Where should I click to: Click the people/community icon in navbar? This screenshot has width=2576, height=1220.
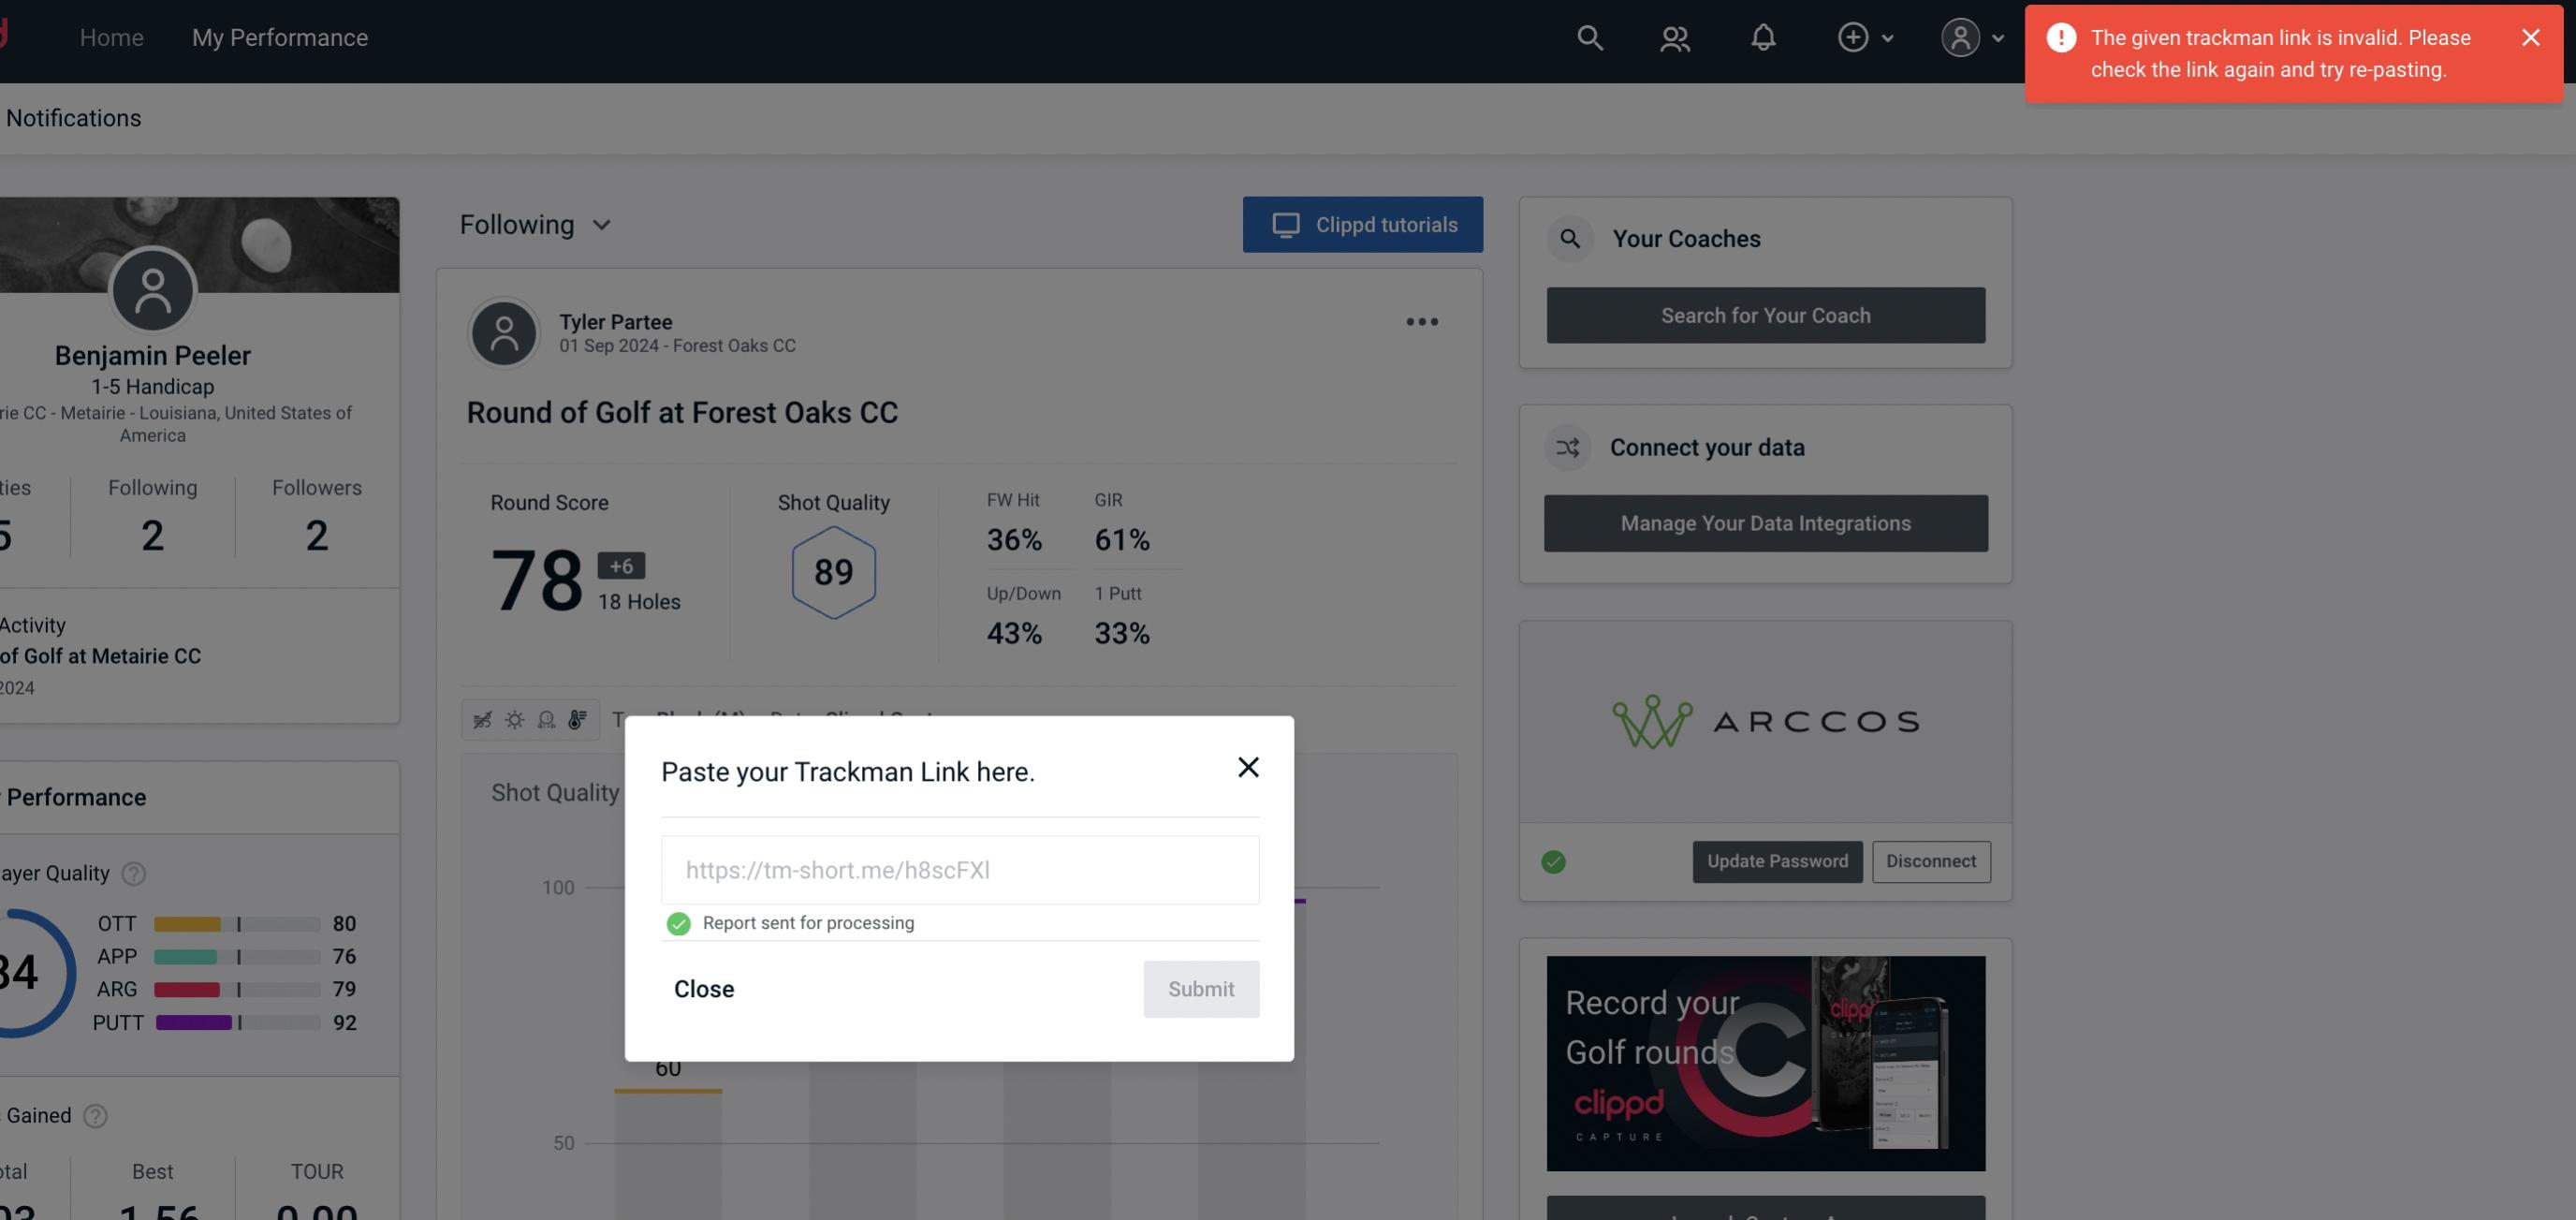click(1673, 37)
